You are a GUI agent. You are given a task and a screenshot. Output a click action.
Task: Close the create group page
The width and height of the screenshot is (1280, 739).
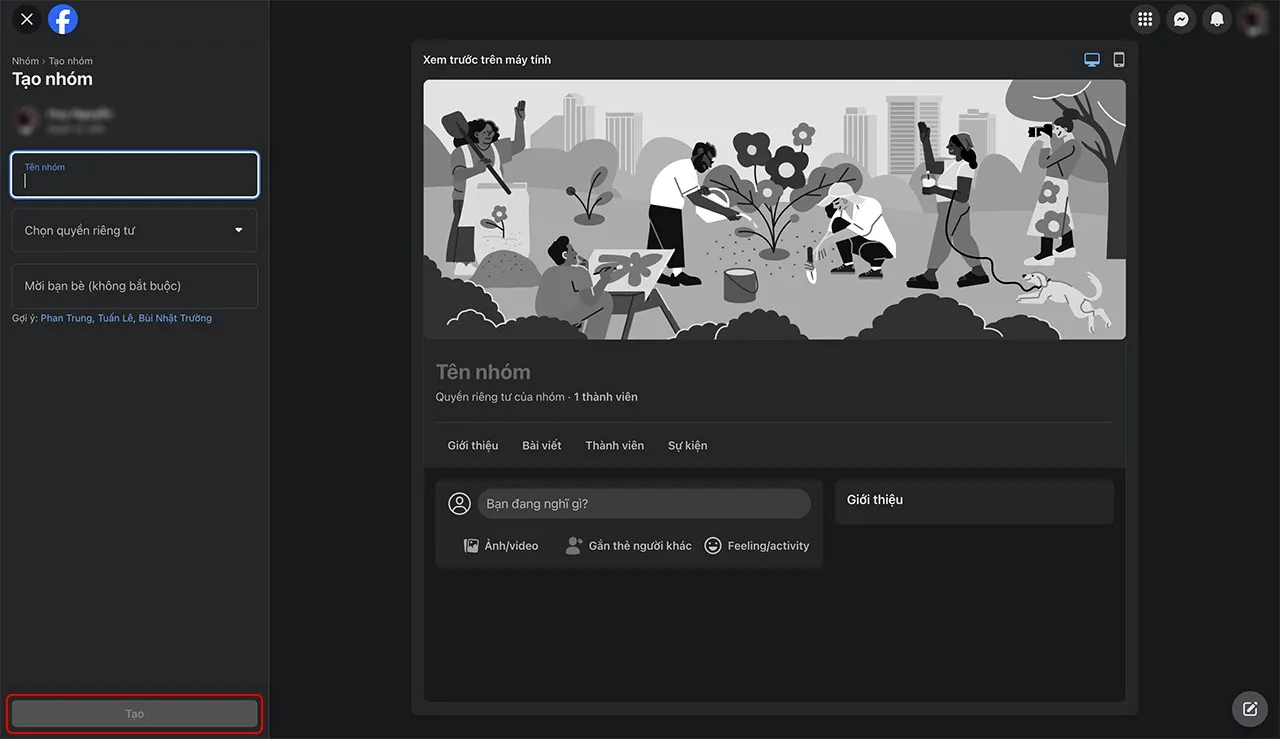point(27,19)
